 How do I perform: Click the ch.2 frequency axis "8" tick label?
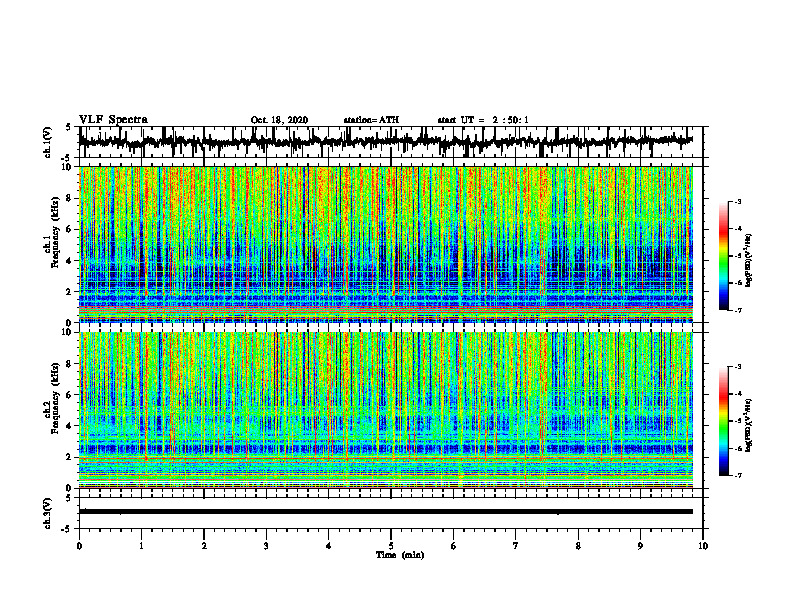[x=70, y=364]
